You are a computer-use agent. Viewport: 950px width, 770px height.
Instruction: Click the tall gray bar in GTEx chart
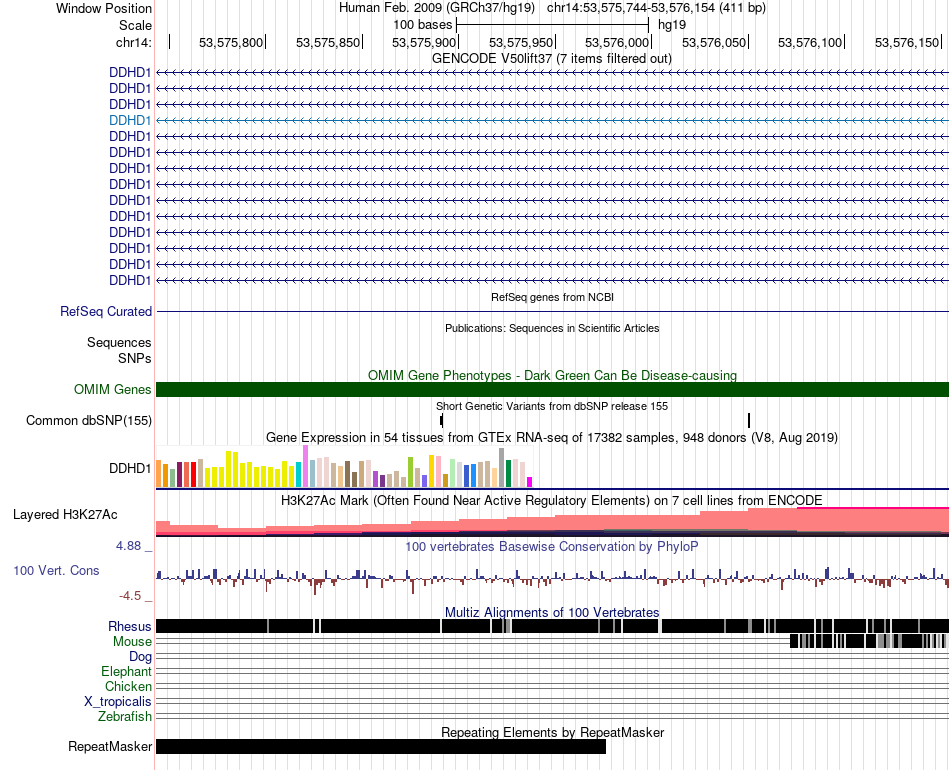(502, 468)
